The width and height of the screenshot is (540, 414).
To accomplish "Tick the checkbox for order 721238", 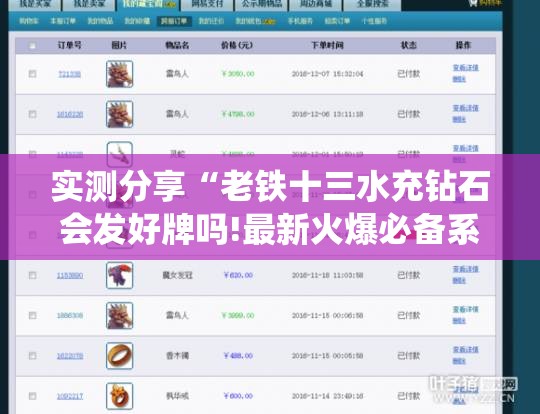I will [32, 74].
